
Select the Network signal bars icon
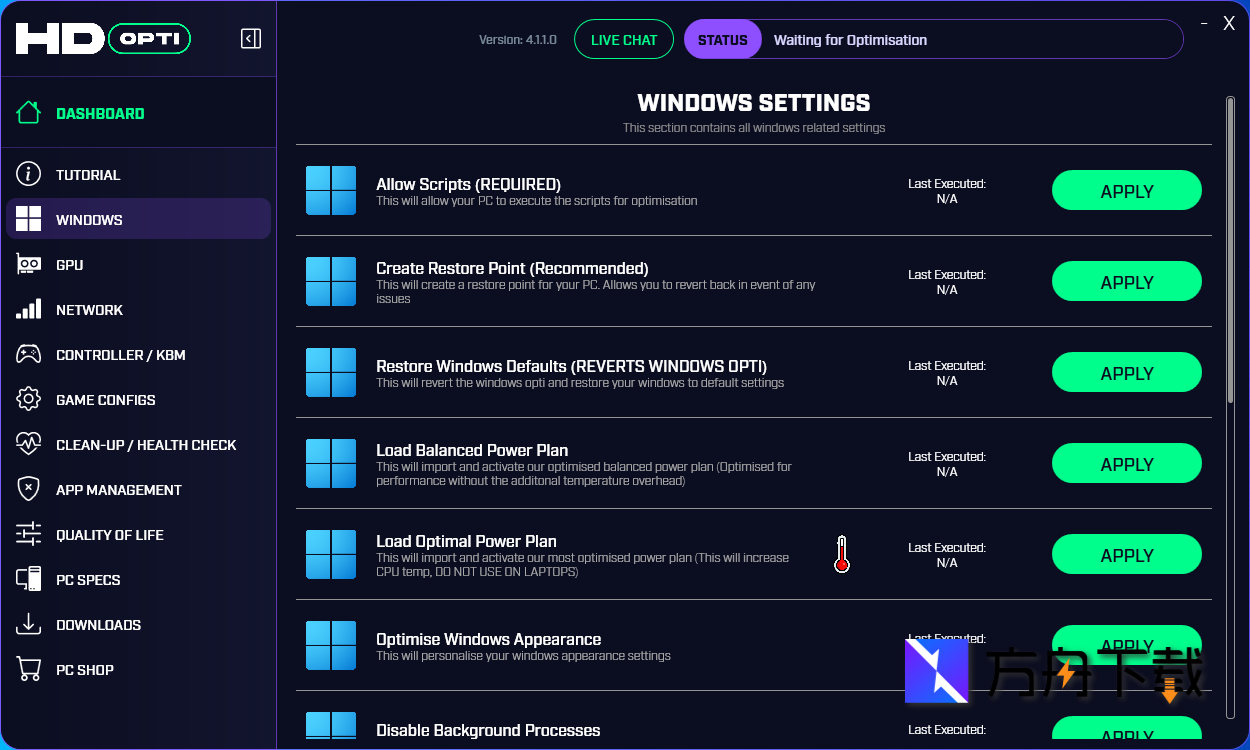coord(29,309)
